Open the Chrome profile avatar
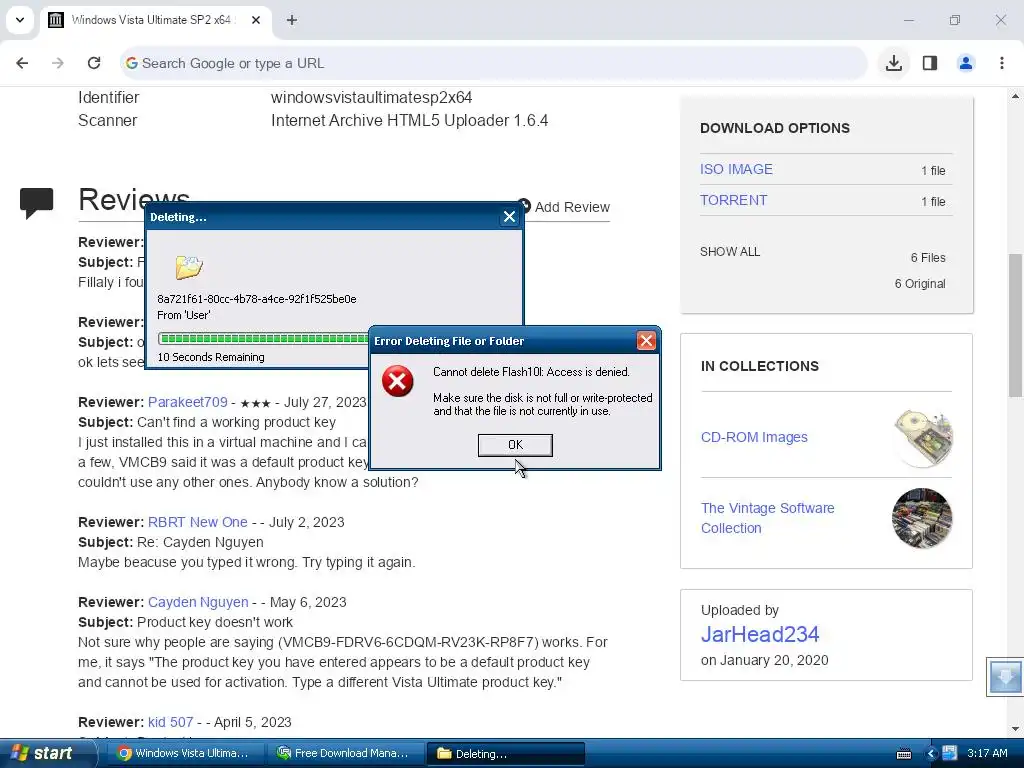Viewport: 1024px width, 768px height. point(965,63)
